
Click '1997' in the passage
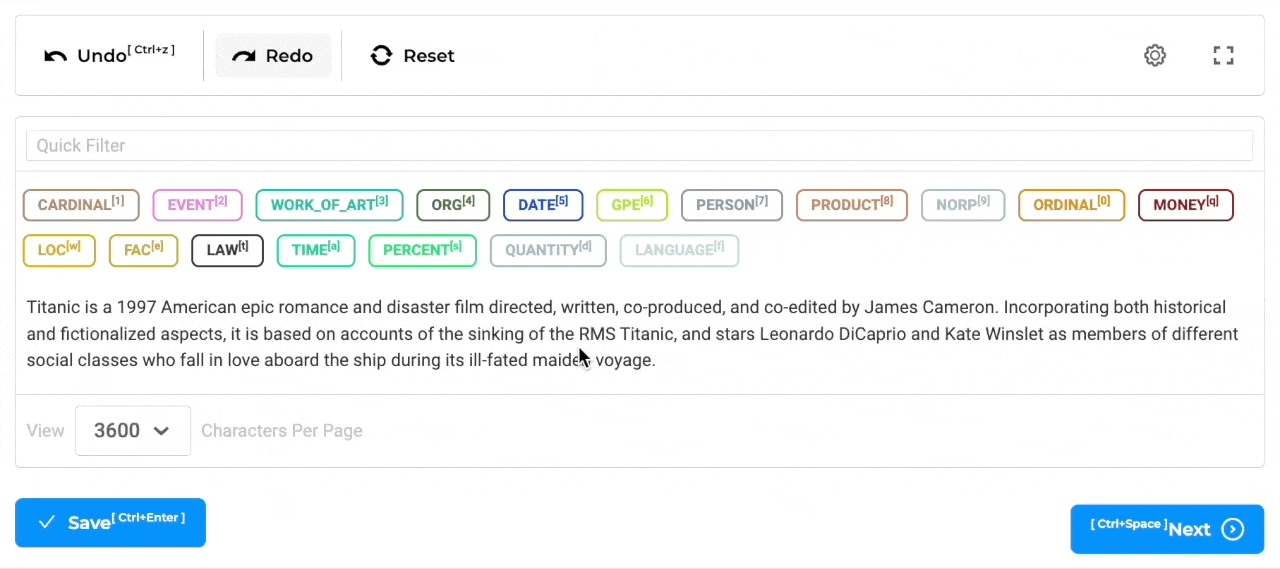pos(136,307)
